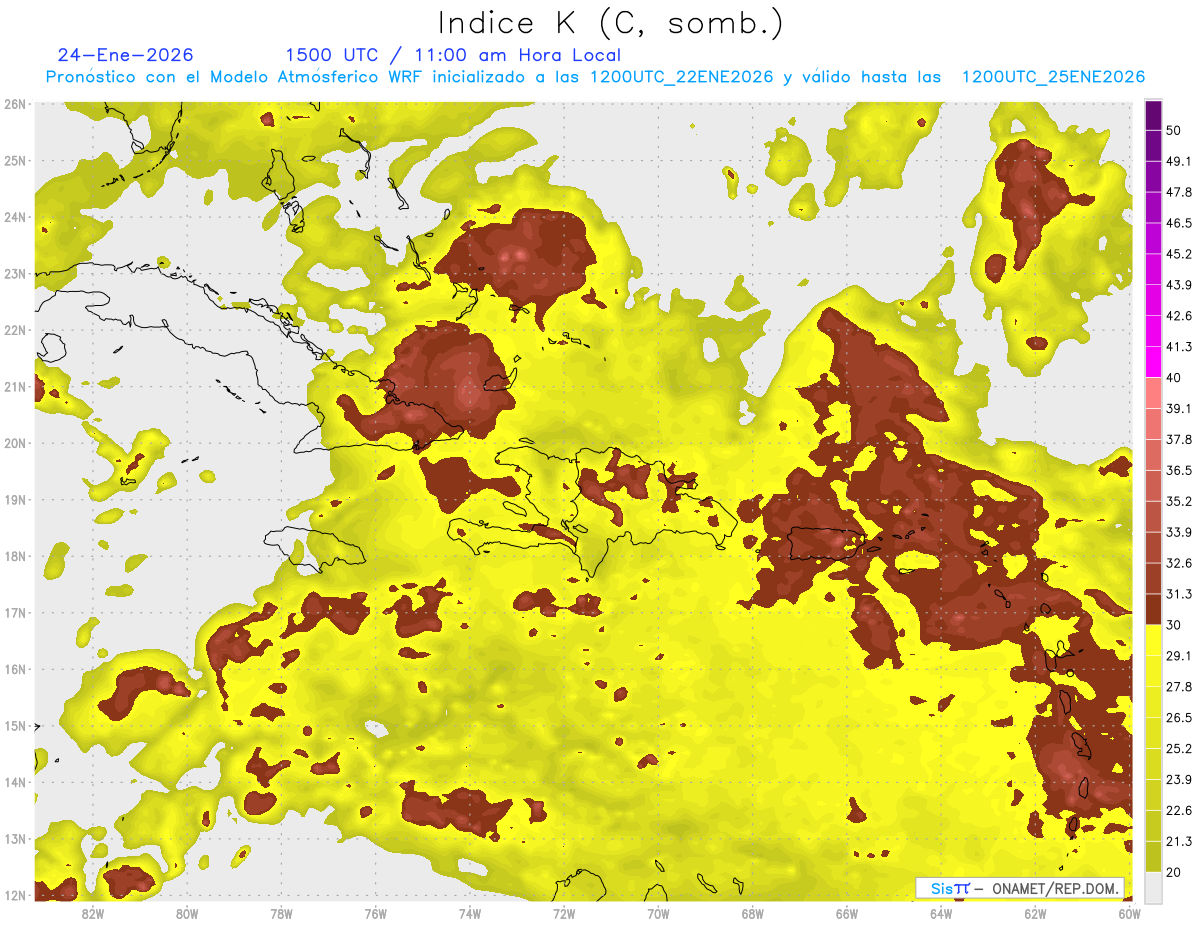The height and width of the screenshot is (927, 1200).
Task: Click the longitude label "78W"
Action: (x=281, y=914)
